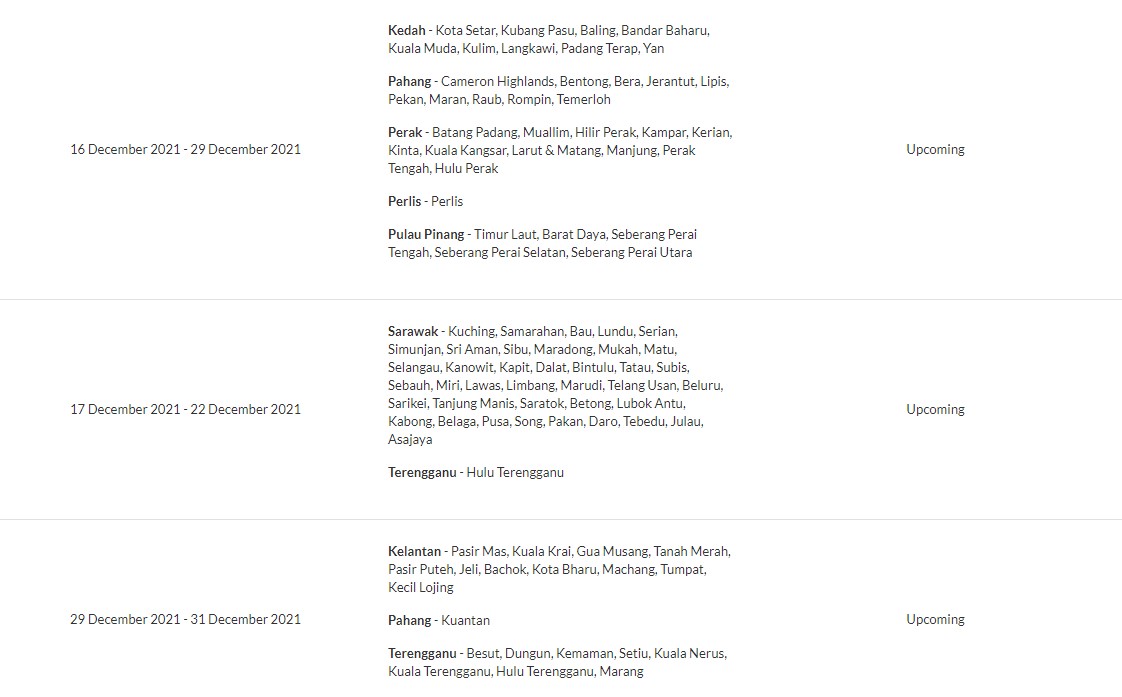Click the Hulu Terengganu text in Sarawak row
The width and height of the screenshot is (1122, 697).
click(515, 472)
